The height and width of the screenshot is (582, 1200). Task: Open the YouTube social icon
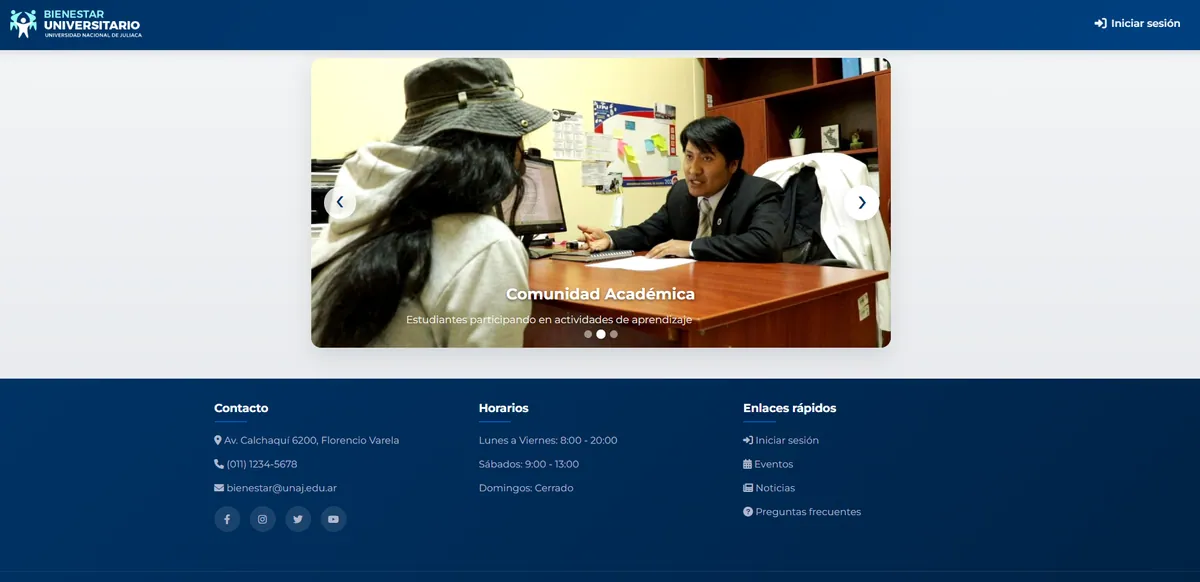click(x=334, y=519)
